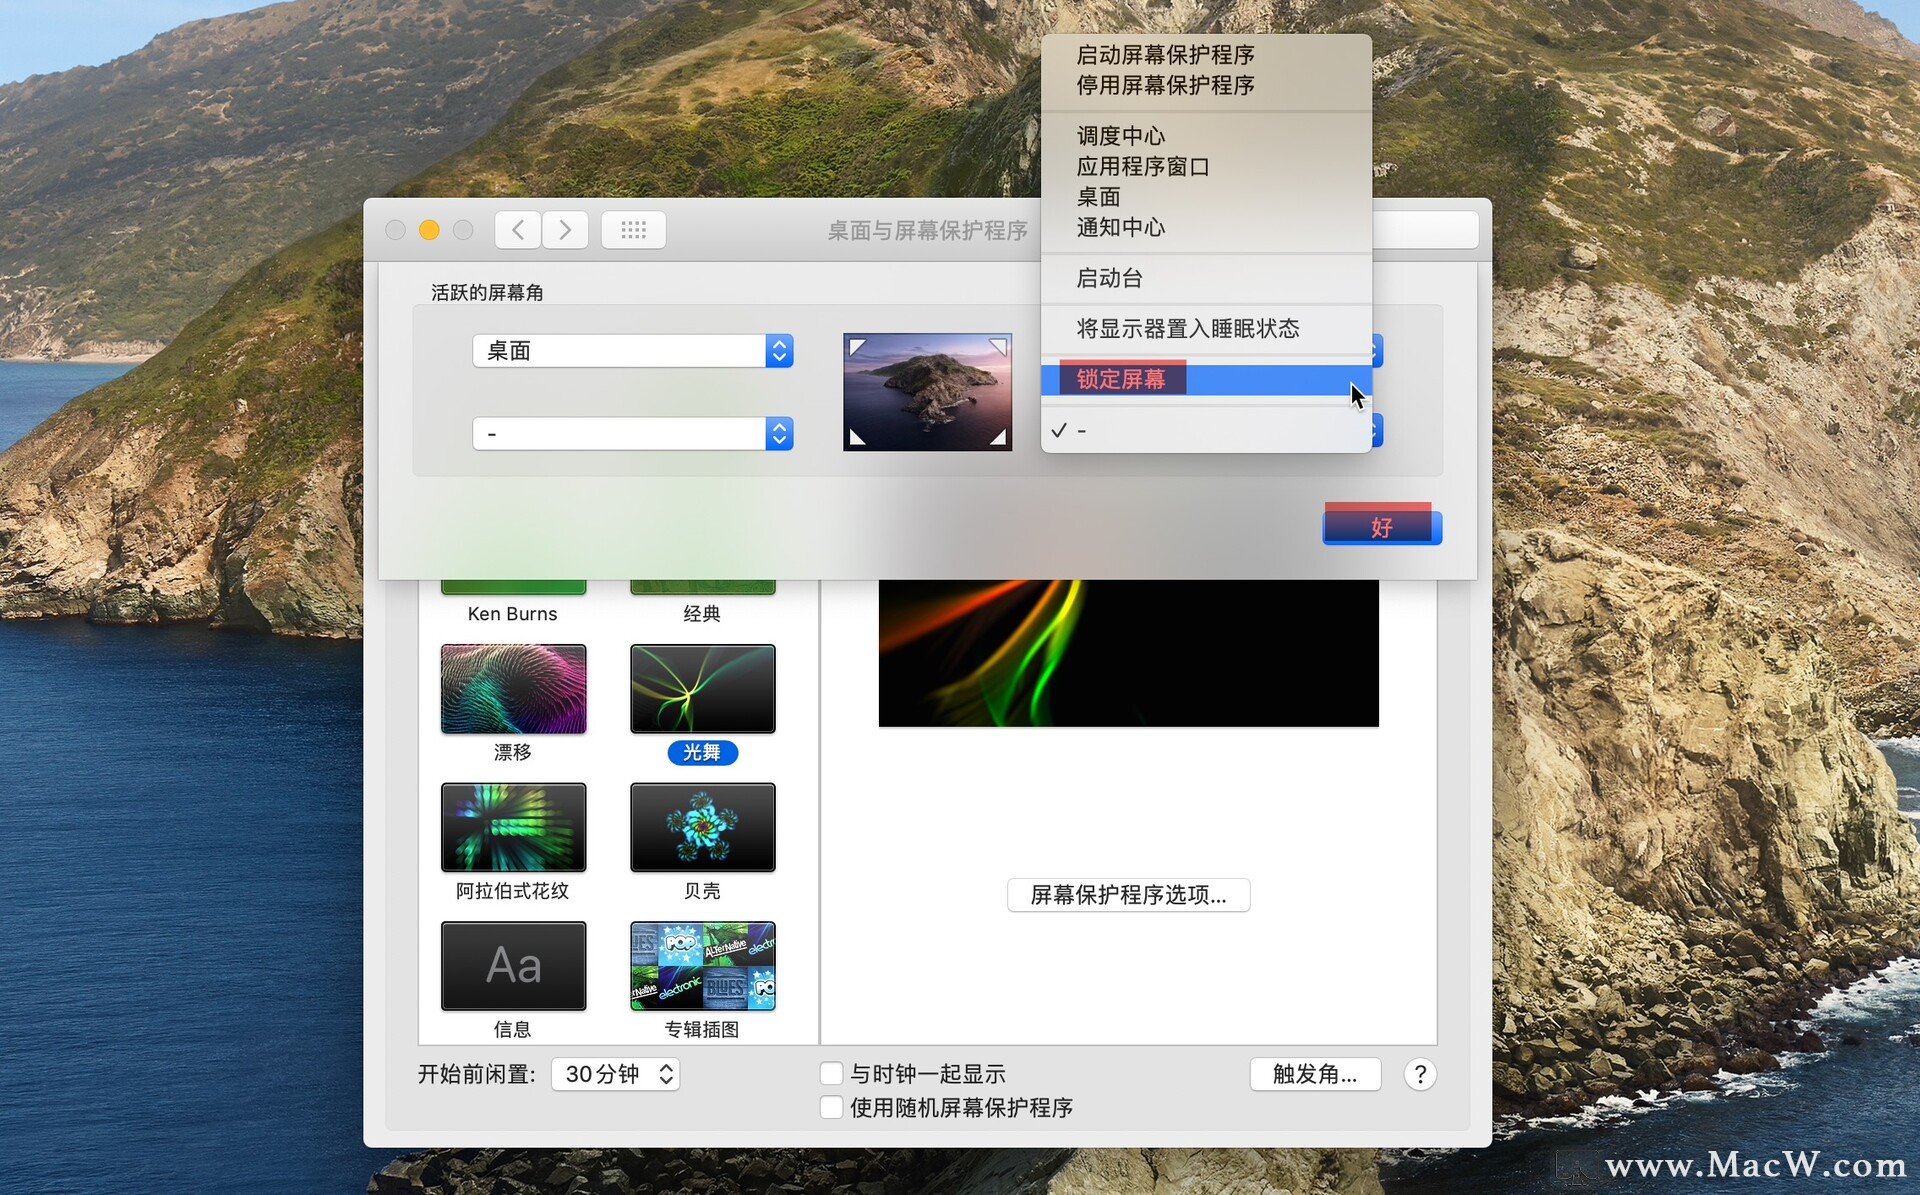Adjust the 开始前闲置 time stepper
Image resolution: width=1920 pixels, height=1195 pixels.
click(x=666, y=1073)
